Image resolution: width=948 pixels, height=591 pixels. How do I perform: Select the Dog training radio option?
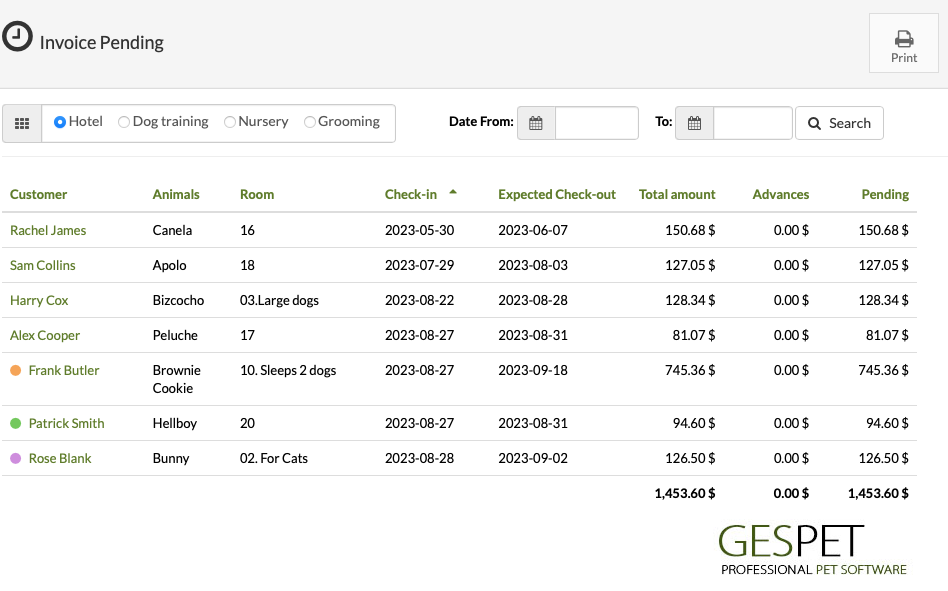pyautogui.click(x=124, y=122)
